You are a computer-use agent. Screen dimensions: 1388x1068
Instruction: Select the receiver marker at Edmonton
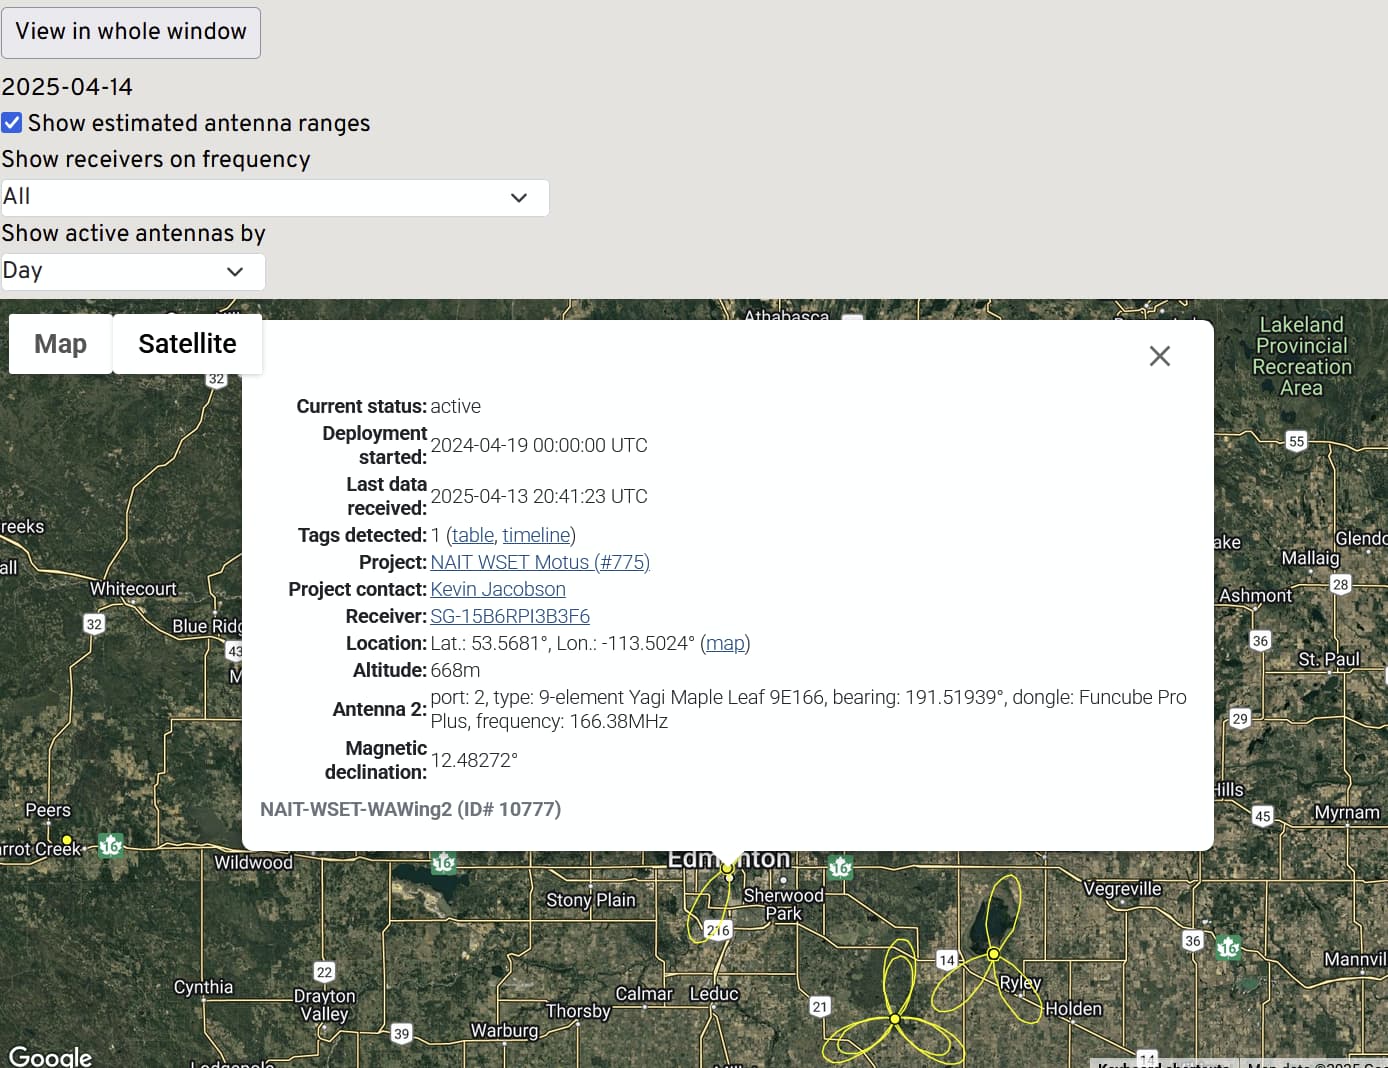(x=727, y=869)
